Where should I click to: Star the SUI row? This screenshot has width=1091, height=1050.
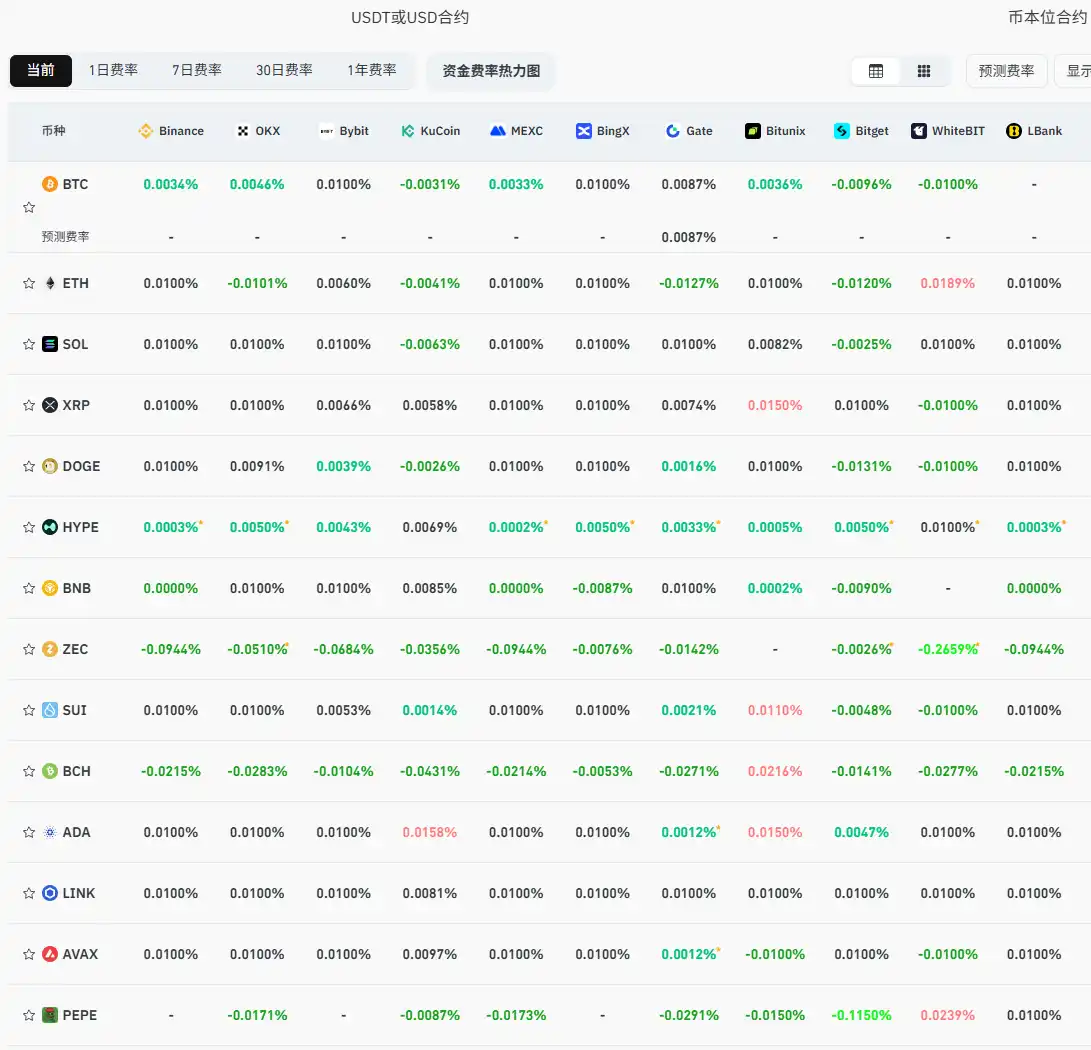(29, 710)
